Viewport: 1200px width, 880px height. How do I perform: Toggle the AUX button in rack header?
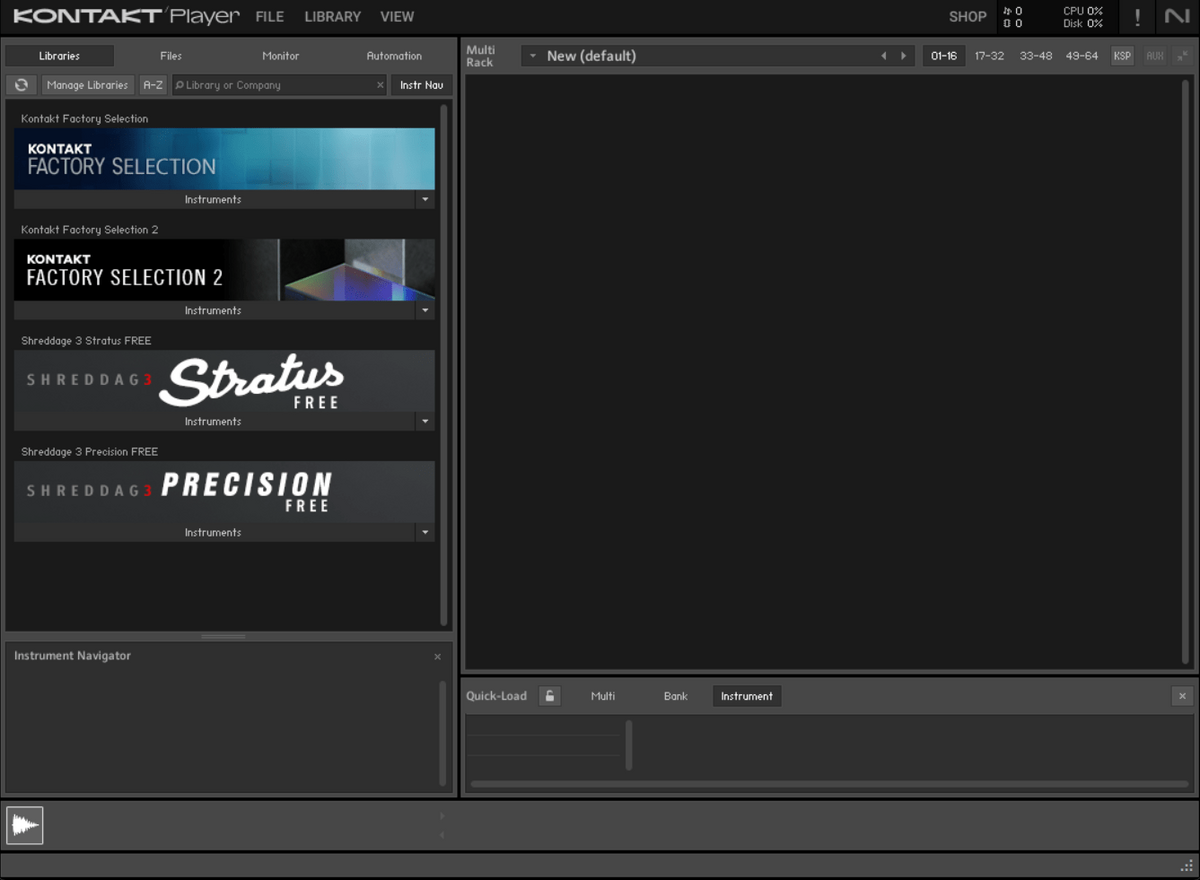(x=1155, y=56)
